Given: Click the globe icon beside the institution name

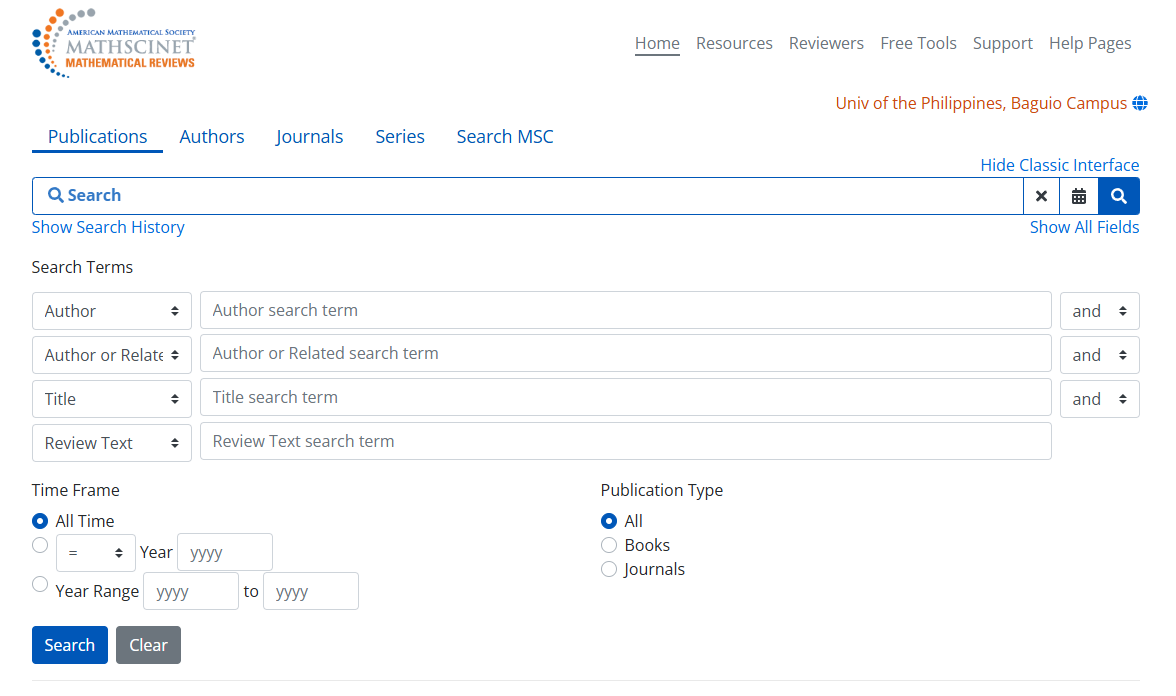Looking at the screenshot, I should tap(1140, 104).
